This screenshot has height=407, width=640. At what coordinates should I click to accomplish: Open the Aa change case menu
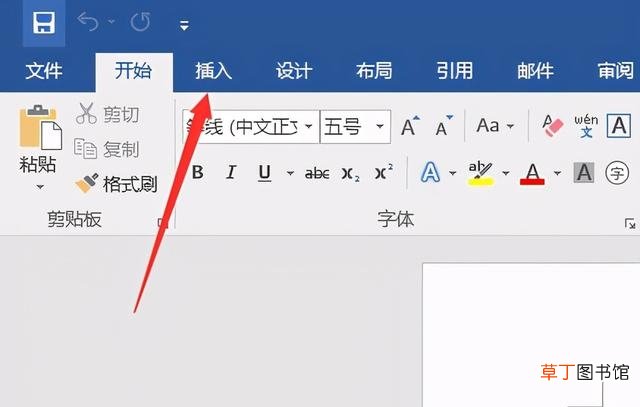(x=495, y=126)
